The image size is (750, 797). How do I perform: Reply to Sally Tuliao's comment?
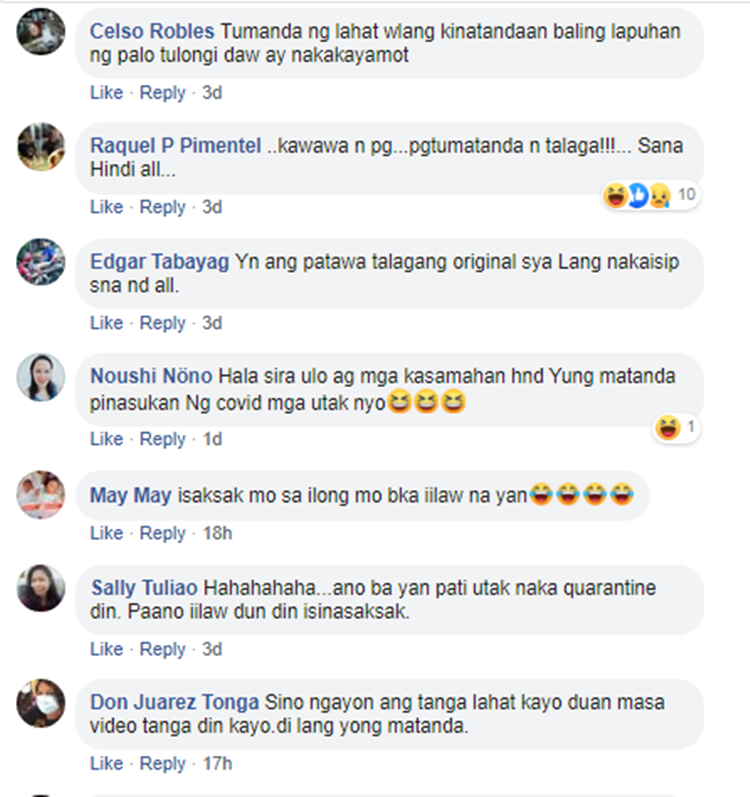(x=163, y=650)
